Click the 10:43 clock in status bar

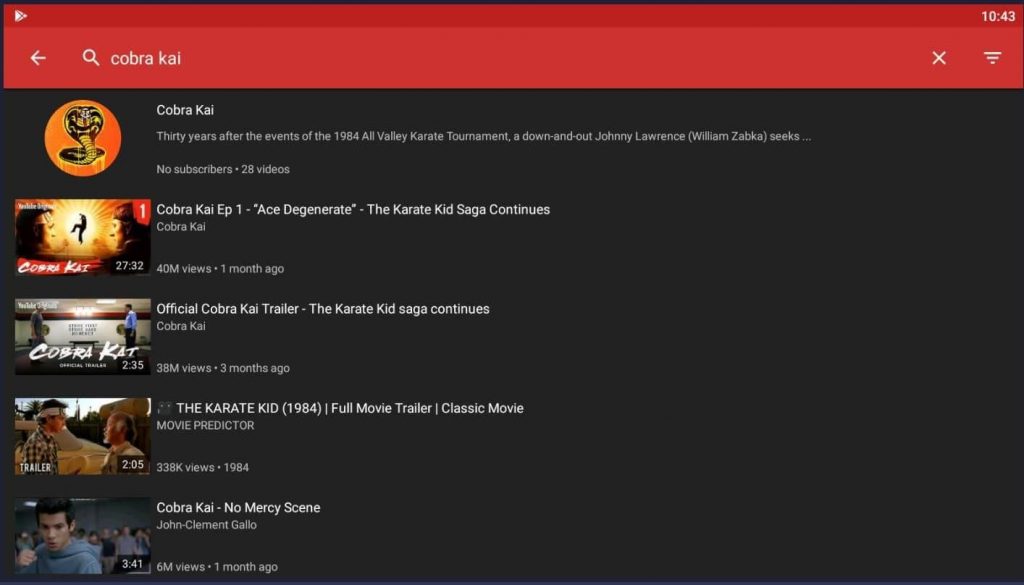(998, 16)
